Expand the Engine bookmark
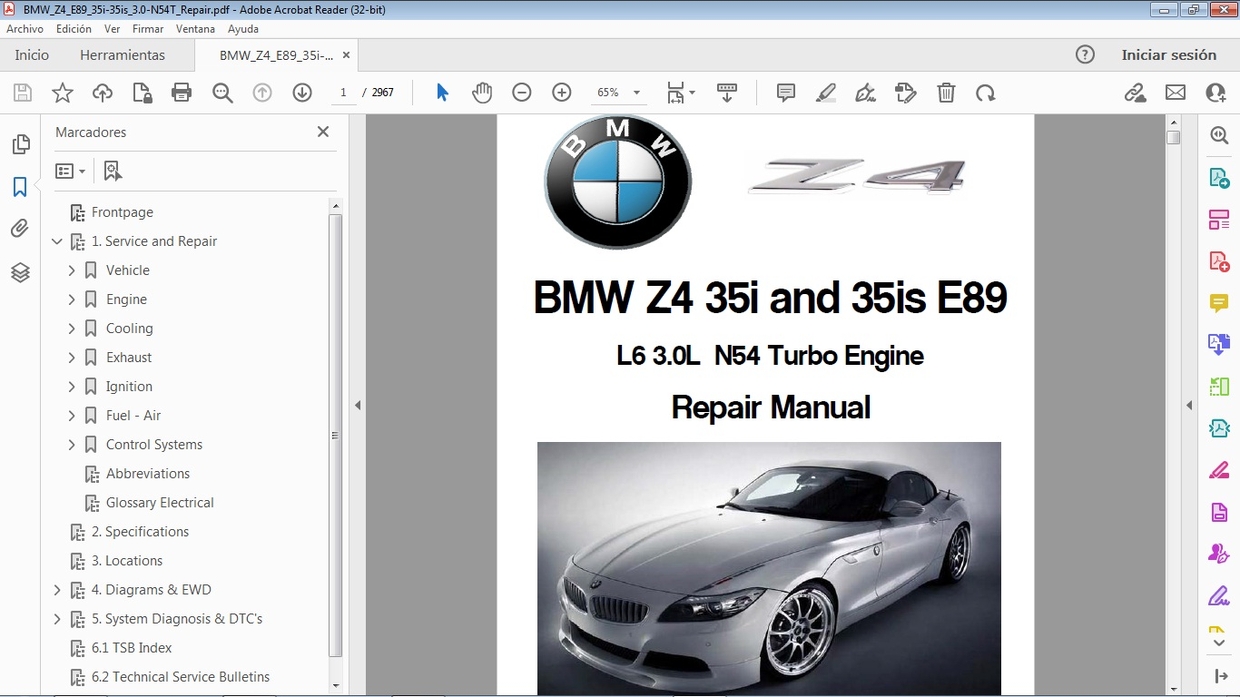Screen dimensions: 1240x697 click(71, 299)
